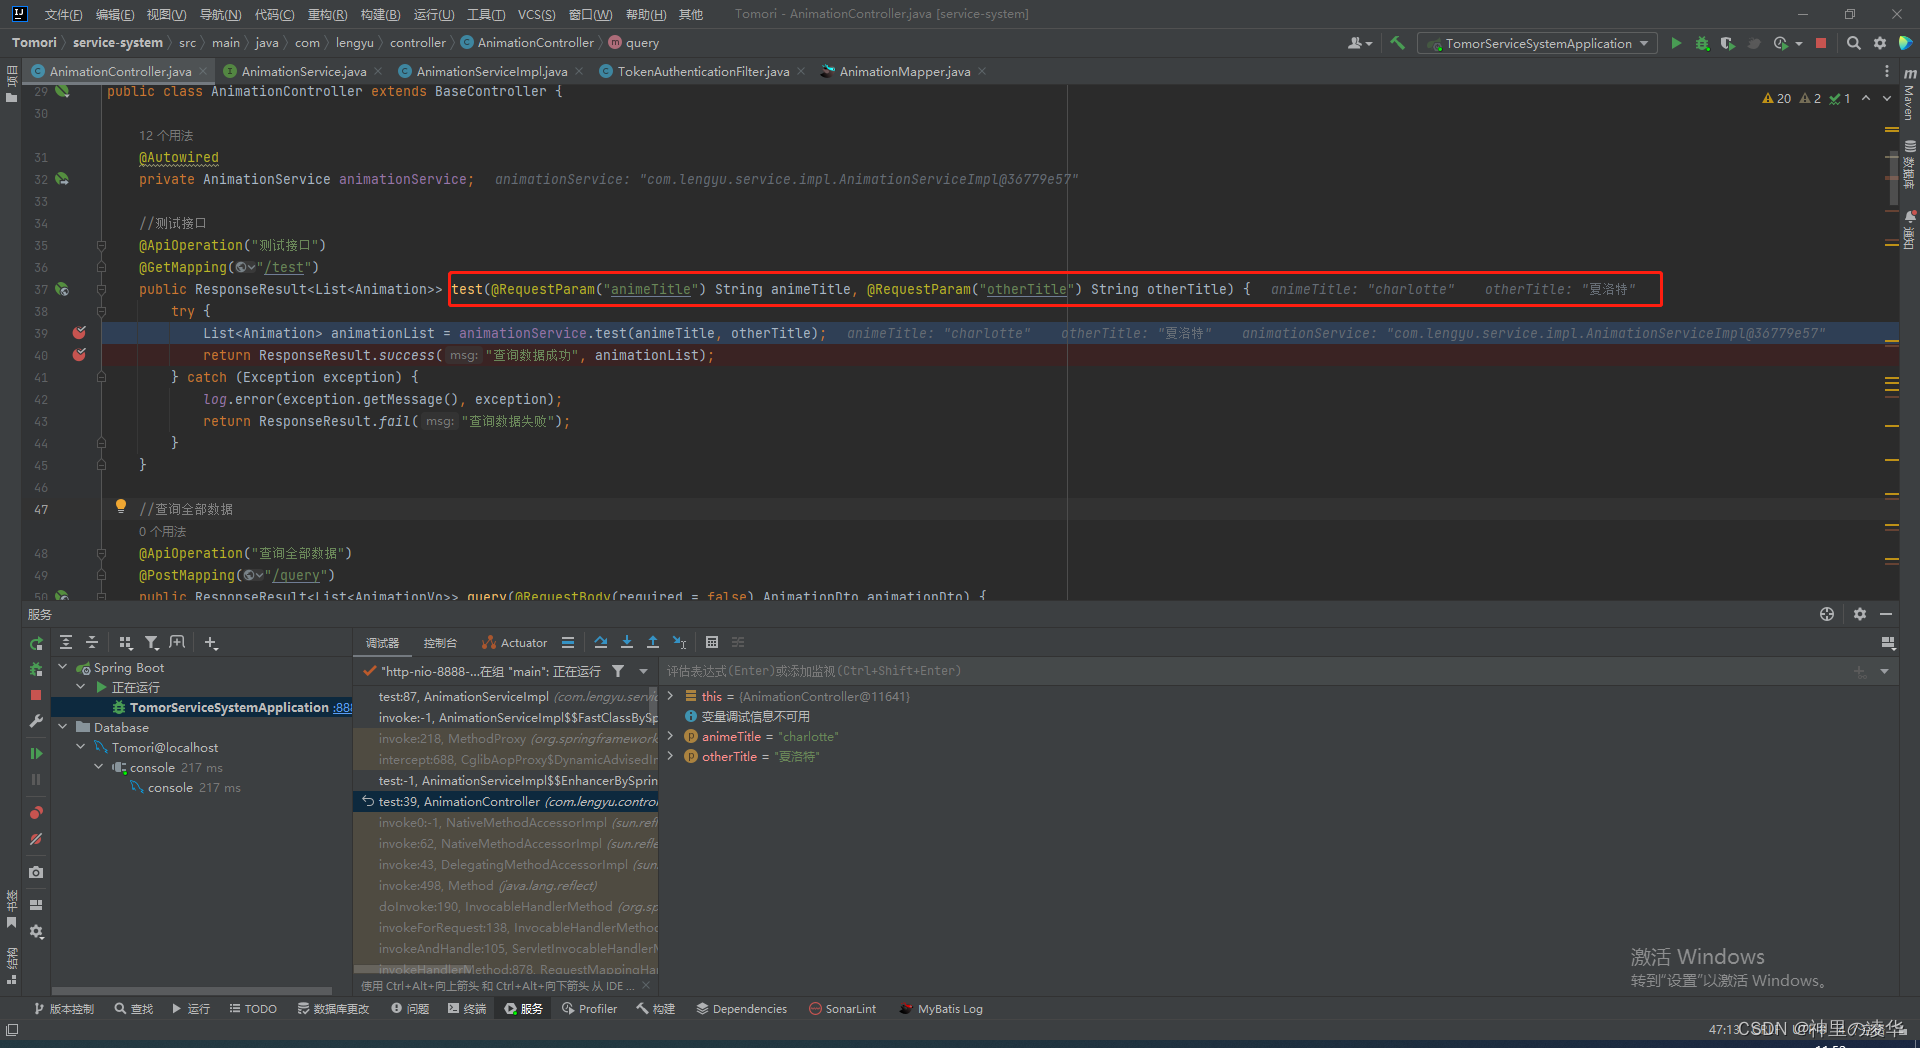The height and width of the screenshot is (1048, 1920).
Task: Click the Build project hammer icon
Action: tap(1397, 43)
